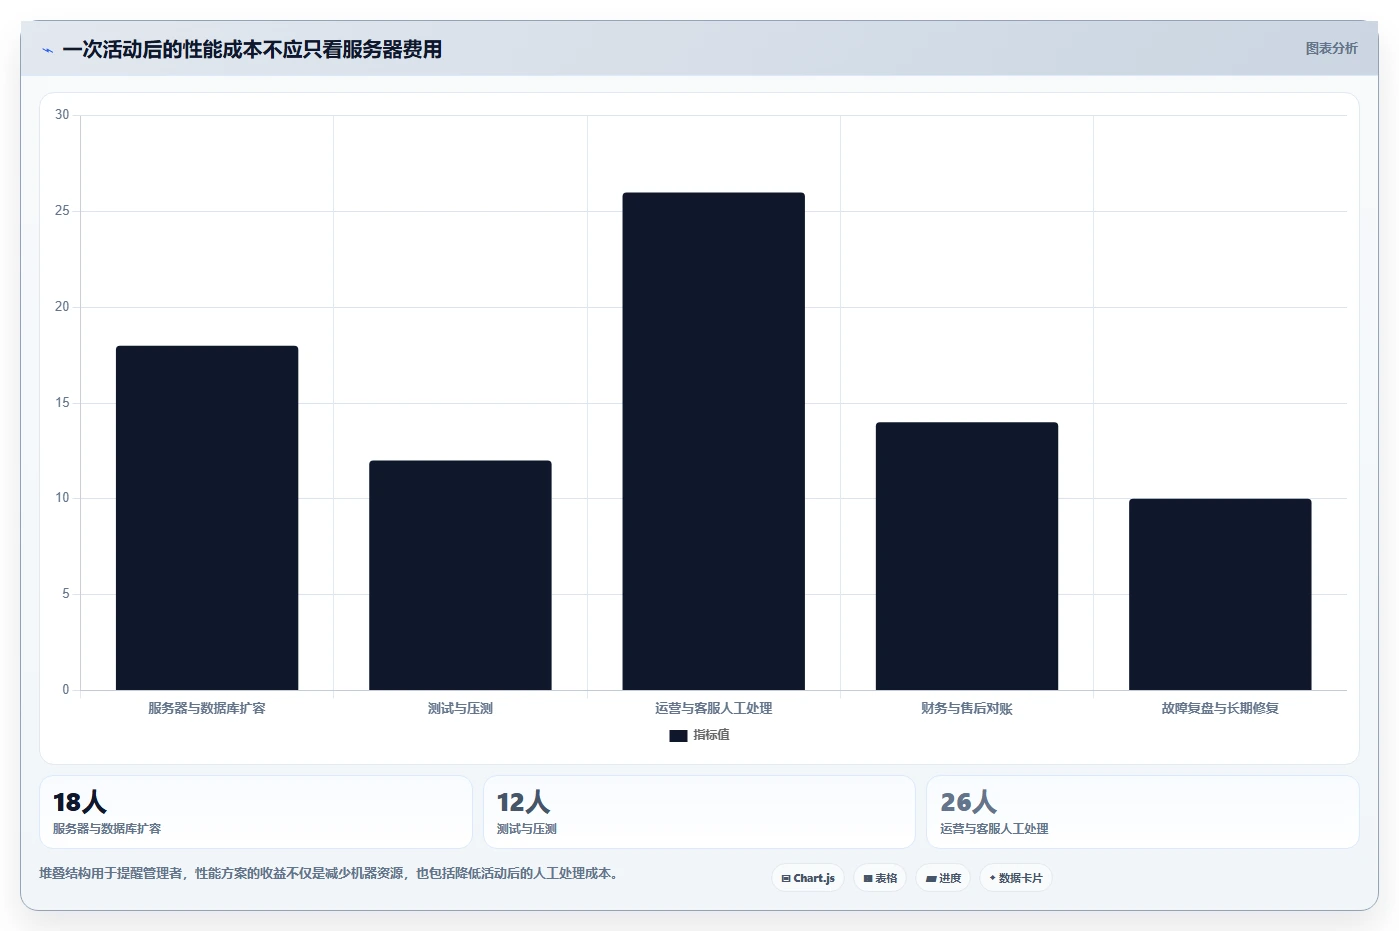Click the 指标值 legend label
Screen dimensions: 1399x931
[711, 735]
